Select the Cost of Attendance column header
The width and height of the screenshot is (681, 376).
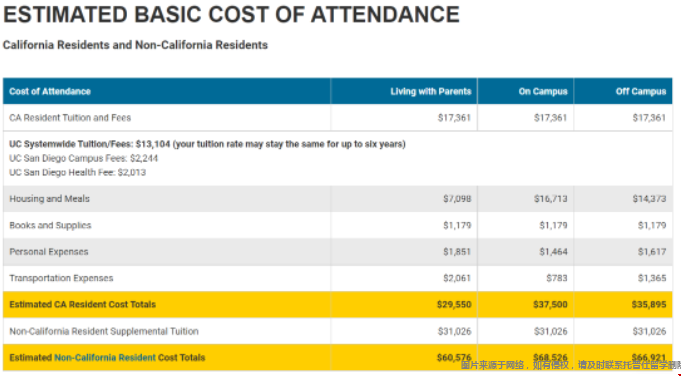tap(50, 92)
